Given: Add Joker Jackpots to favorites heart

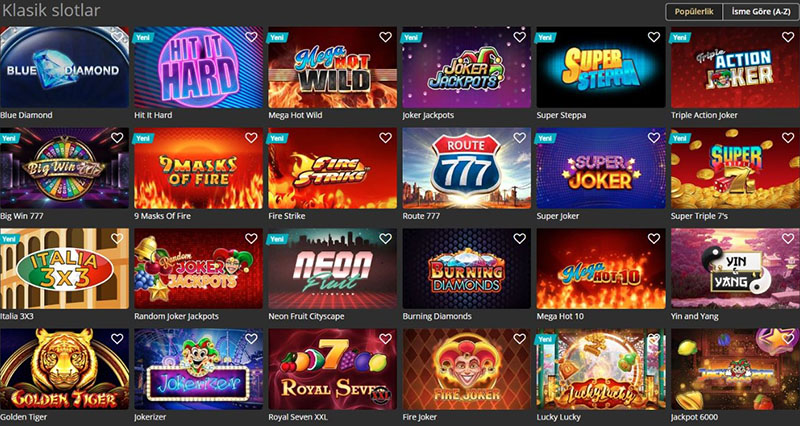Looking at the screenshot, I should tap(519, 37).
